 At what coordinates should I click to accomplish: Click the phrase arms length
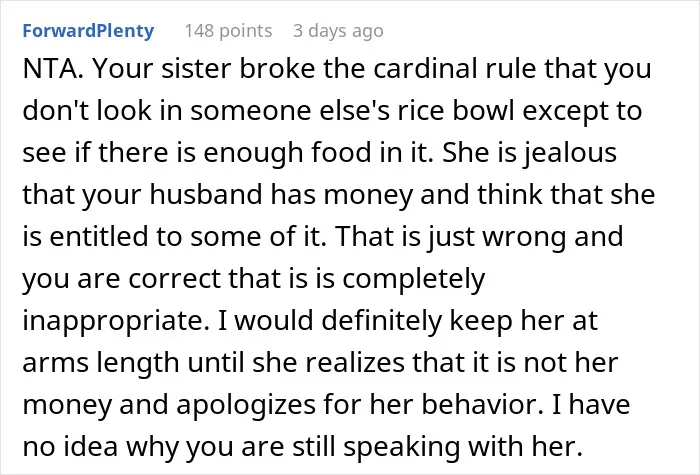click(101, 362)
